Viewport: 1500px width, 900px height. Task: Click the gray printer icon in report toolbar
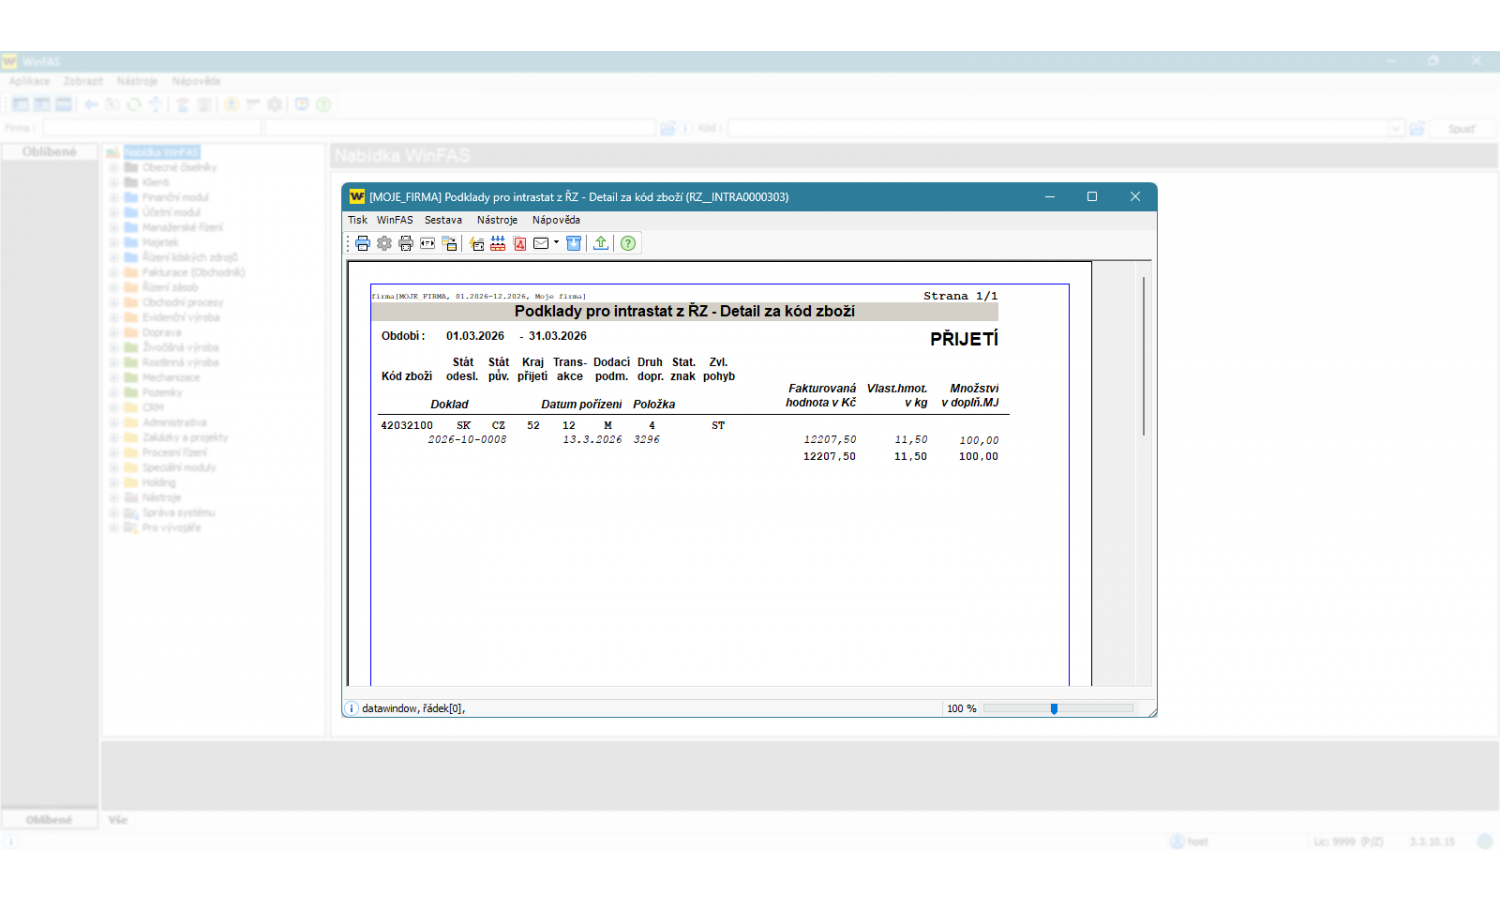click(406, 243)
